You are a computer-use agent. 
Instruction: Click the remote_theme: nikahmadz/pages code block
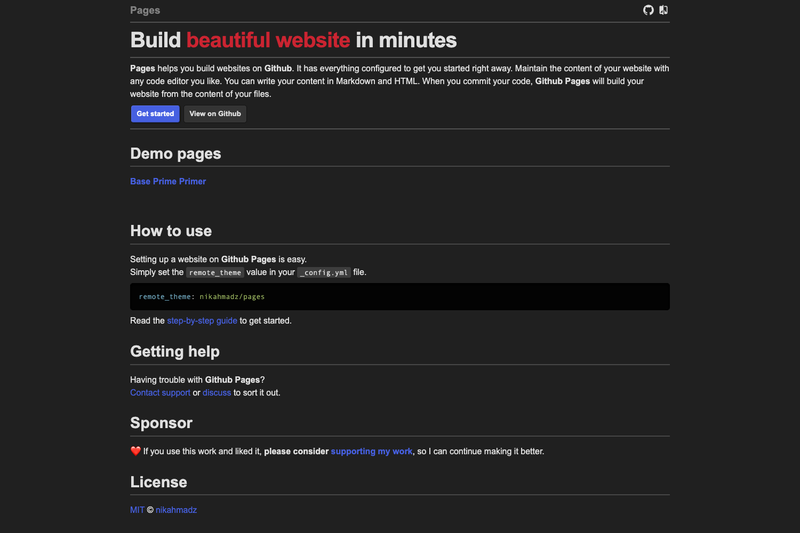[x=400, y=297]
